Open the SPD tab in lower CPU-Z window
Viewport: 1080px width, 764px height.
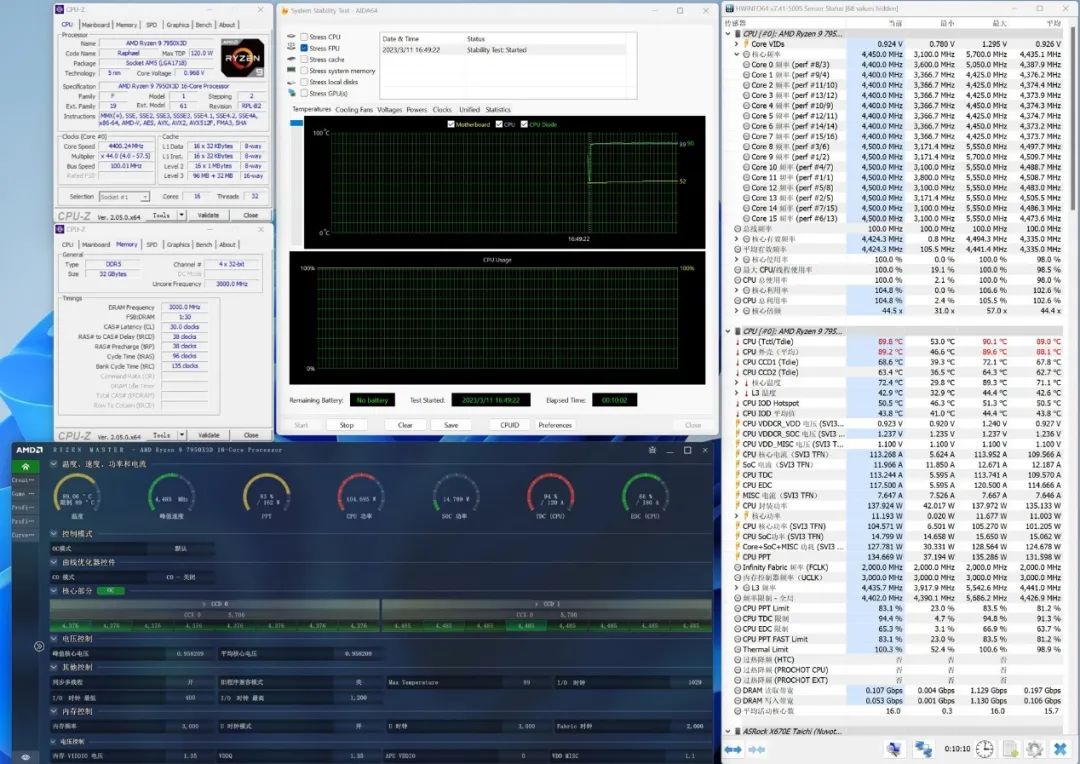(152, 245)
